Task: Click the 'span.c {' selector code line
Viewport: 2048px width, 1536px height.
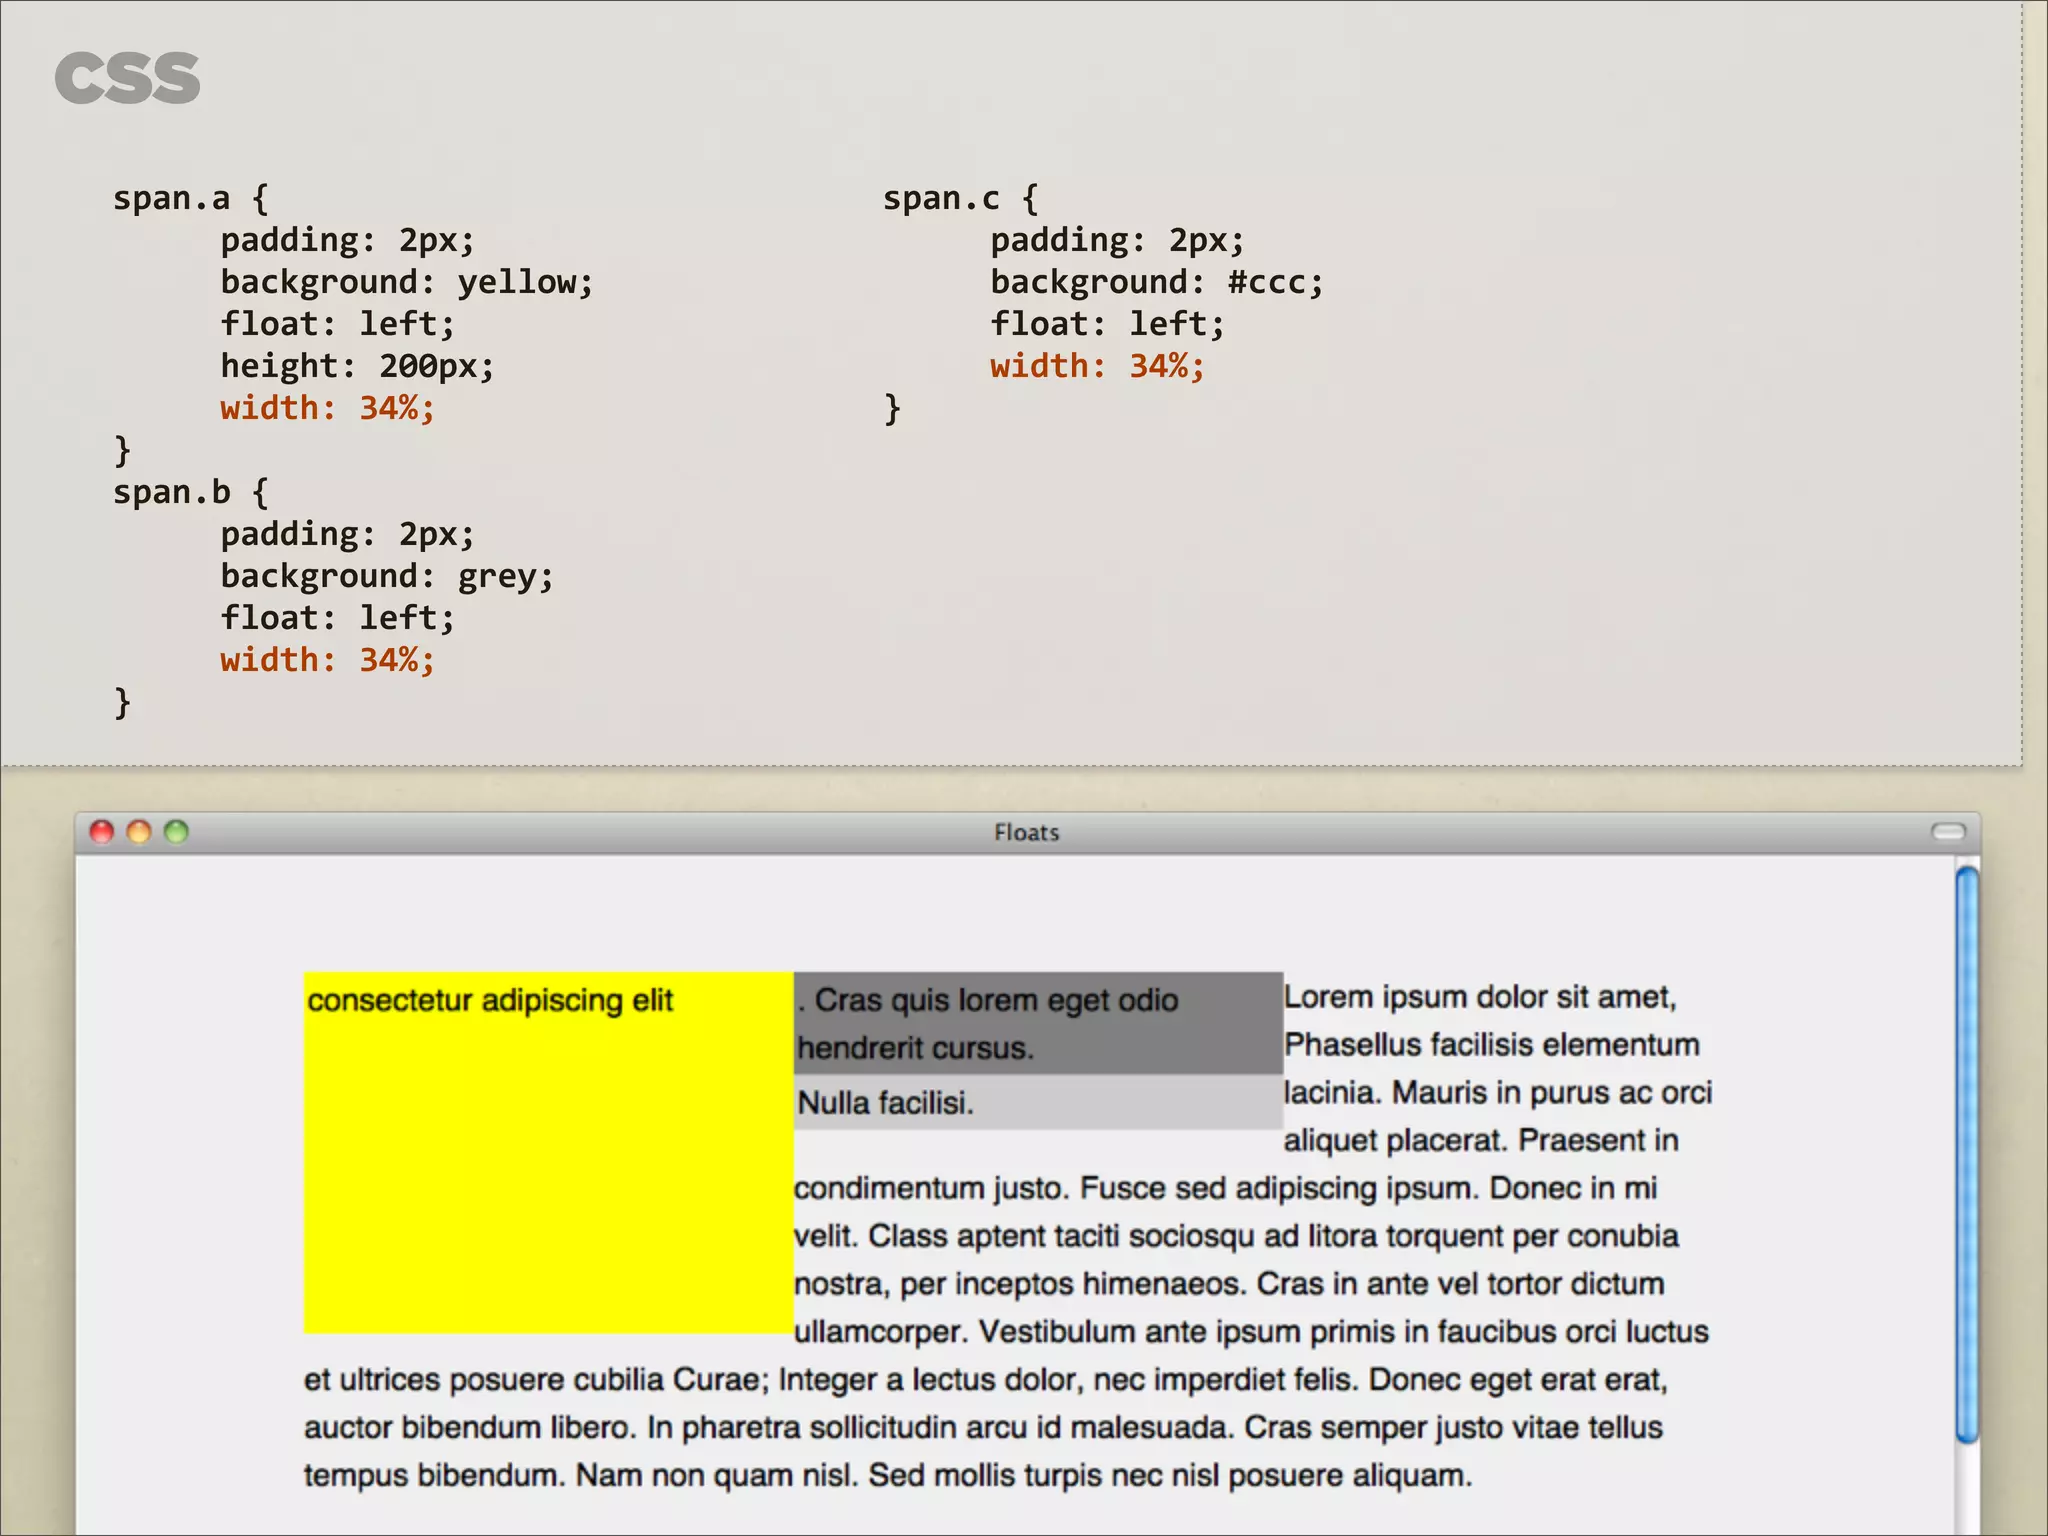Action: (x=961, y=198)
